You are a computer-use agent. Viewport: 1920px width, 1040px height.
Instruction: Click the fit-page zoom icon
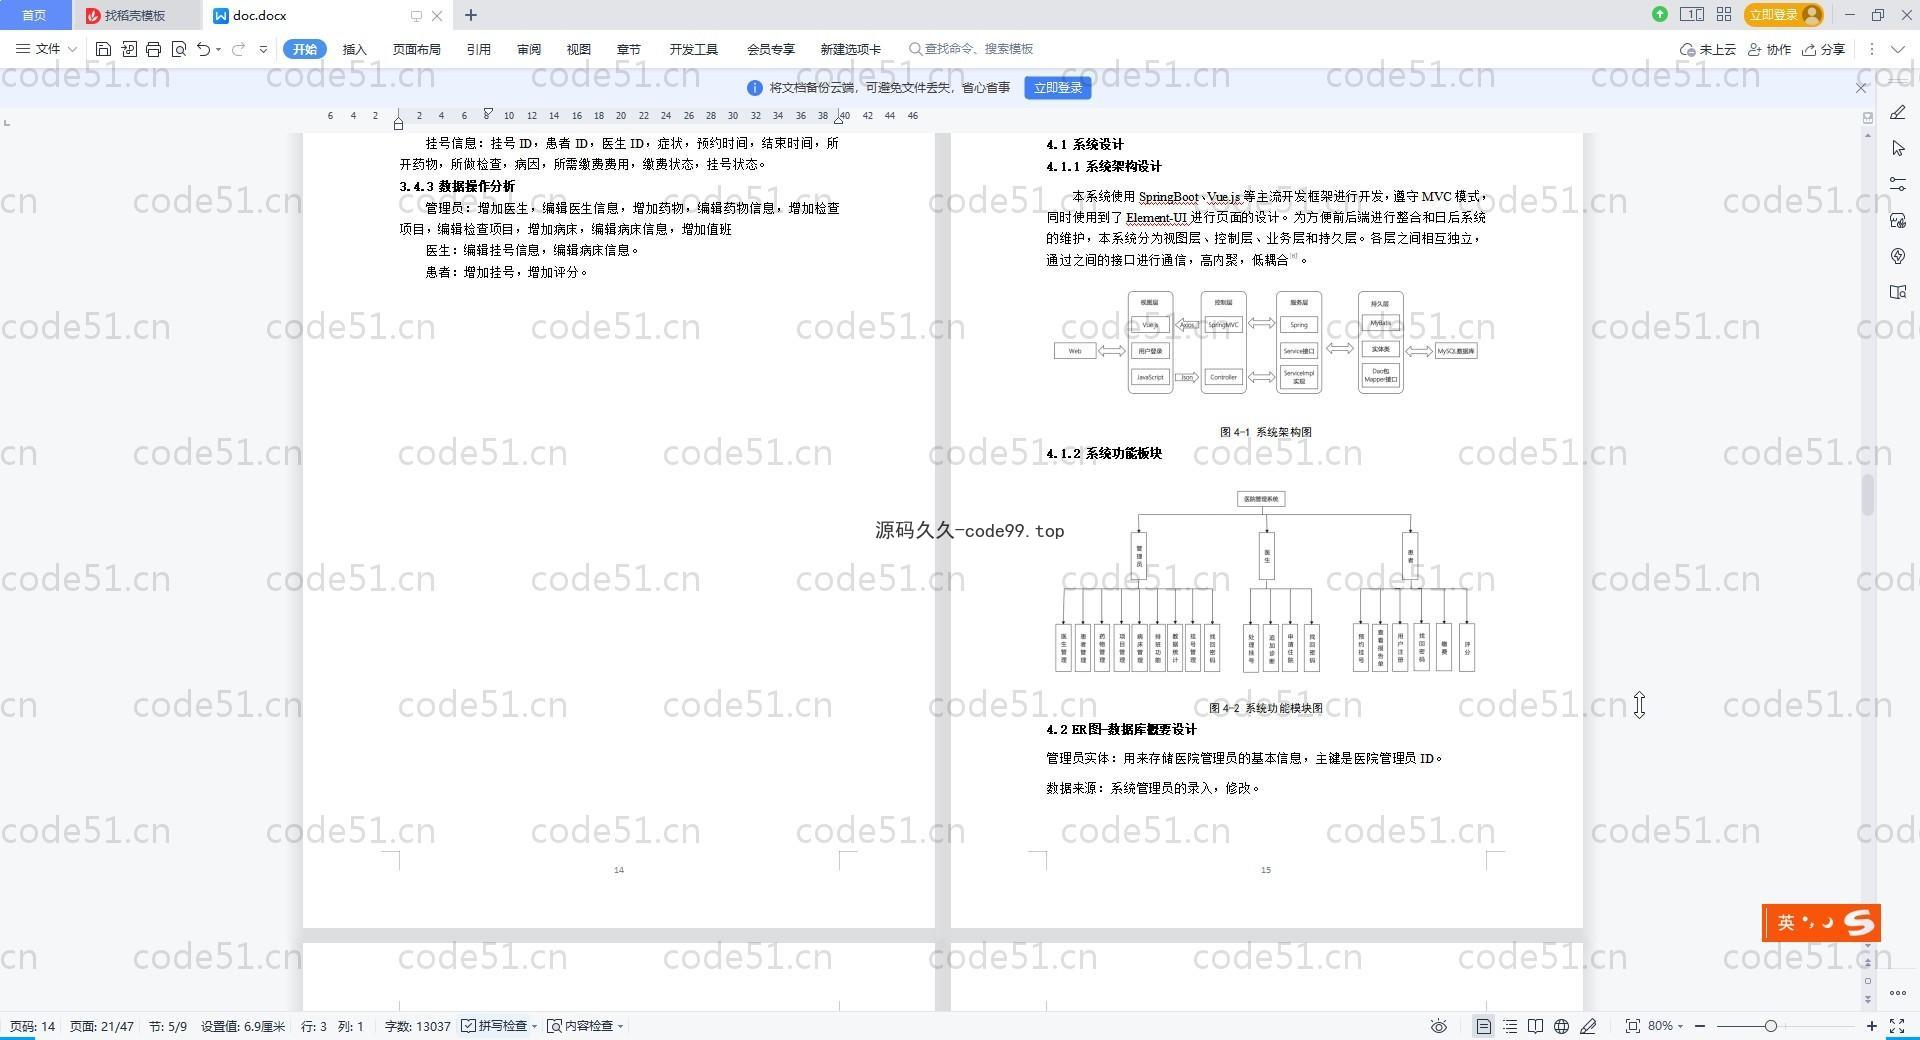pos(1633,1026)
